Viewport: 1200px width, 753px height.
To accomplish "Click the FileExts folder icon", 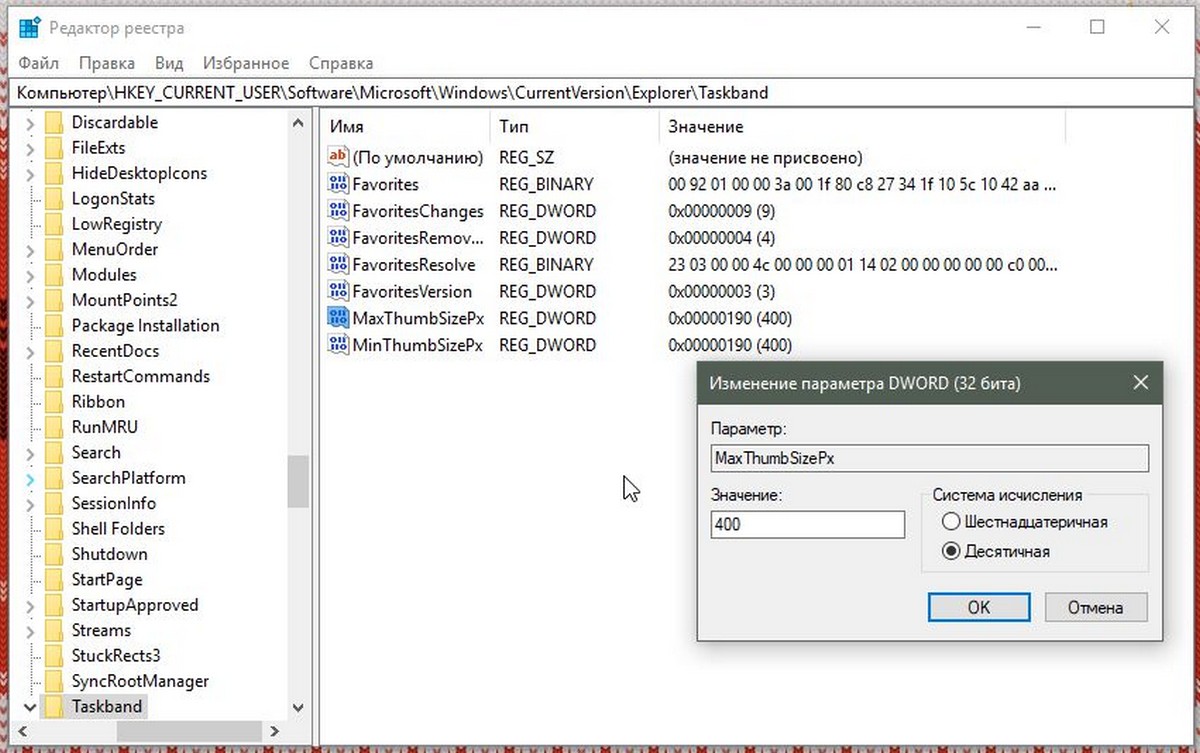I will point(53,148).
